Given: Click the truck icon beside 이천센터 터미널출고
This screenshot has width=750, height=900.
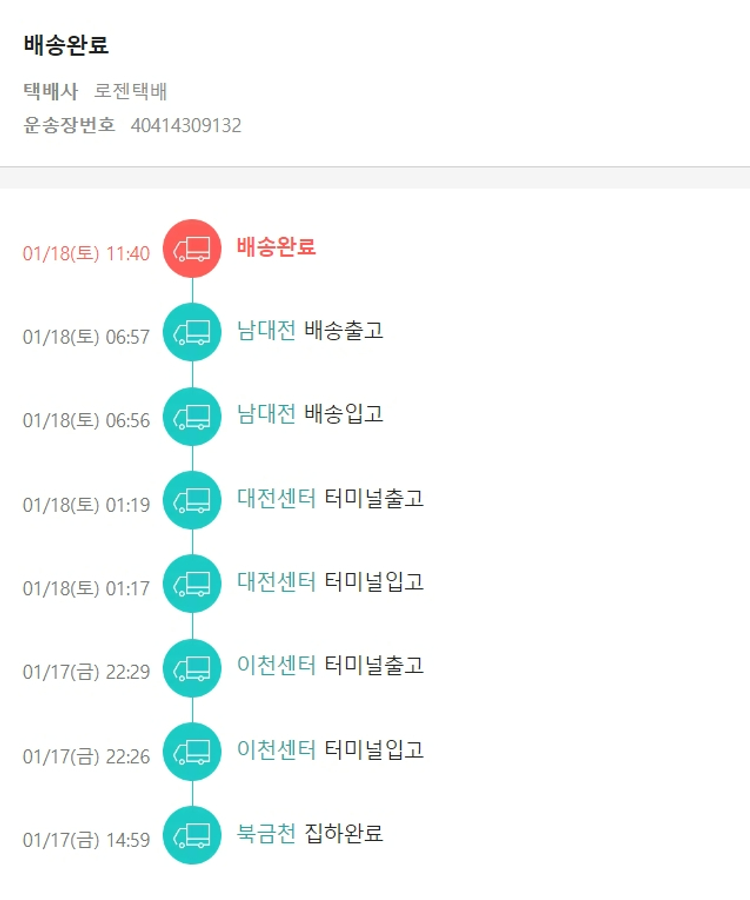Looking at the screenshot, I should tap(192, 666).
